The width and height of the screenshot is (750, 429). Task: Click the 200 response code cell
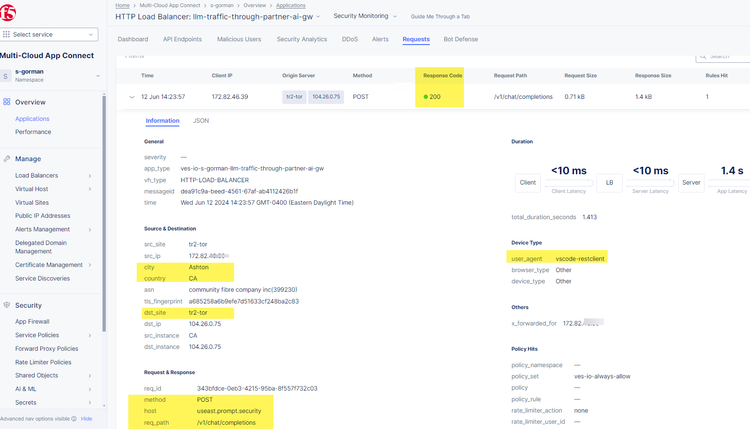[x=434, y=97]
